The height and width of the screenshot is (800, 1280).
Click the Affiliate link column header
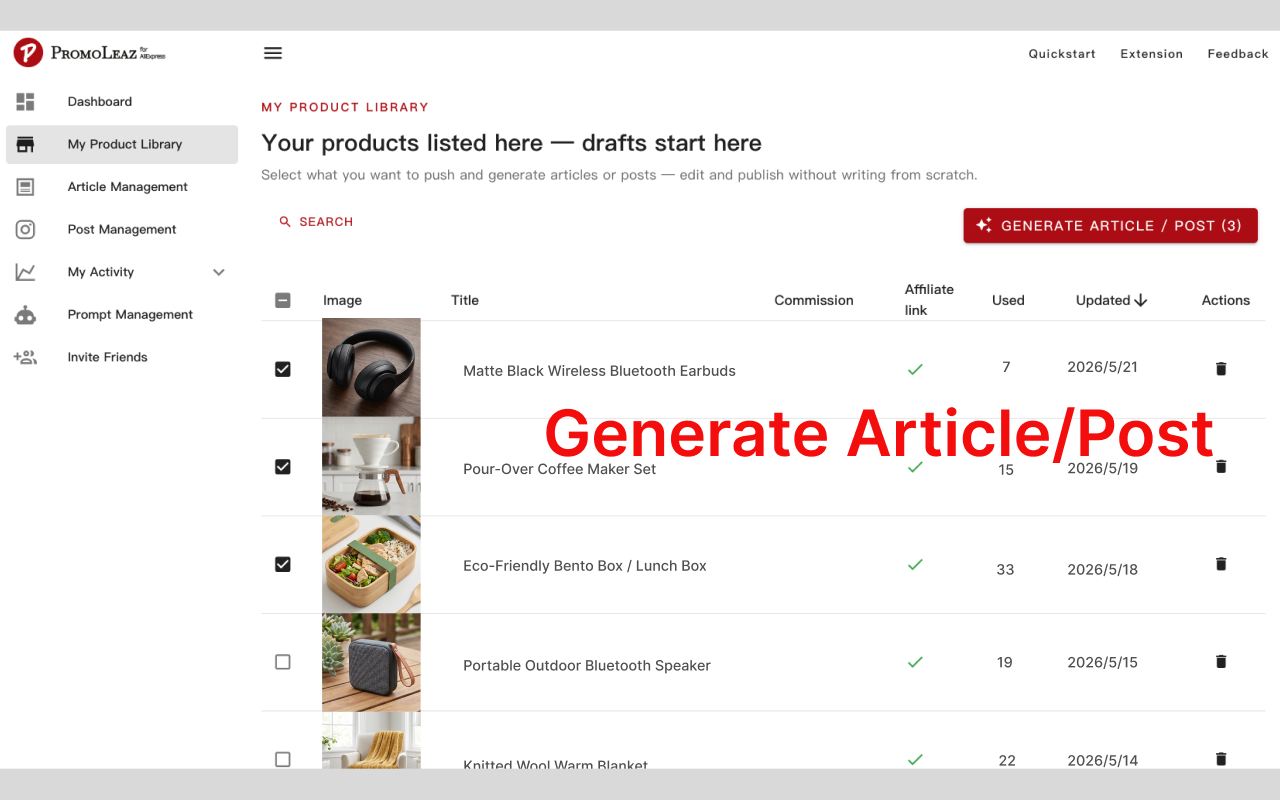(x=929, y=300)
